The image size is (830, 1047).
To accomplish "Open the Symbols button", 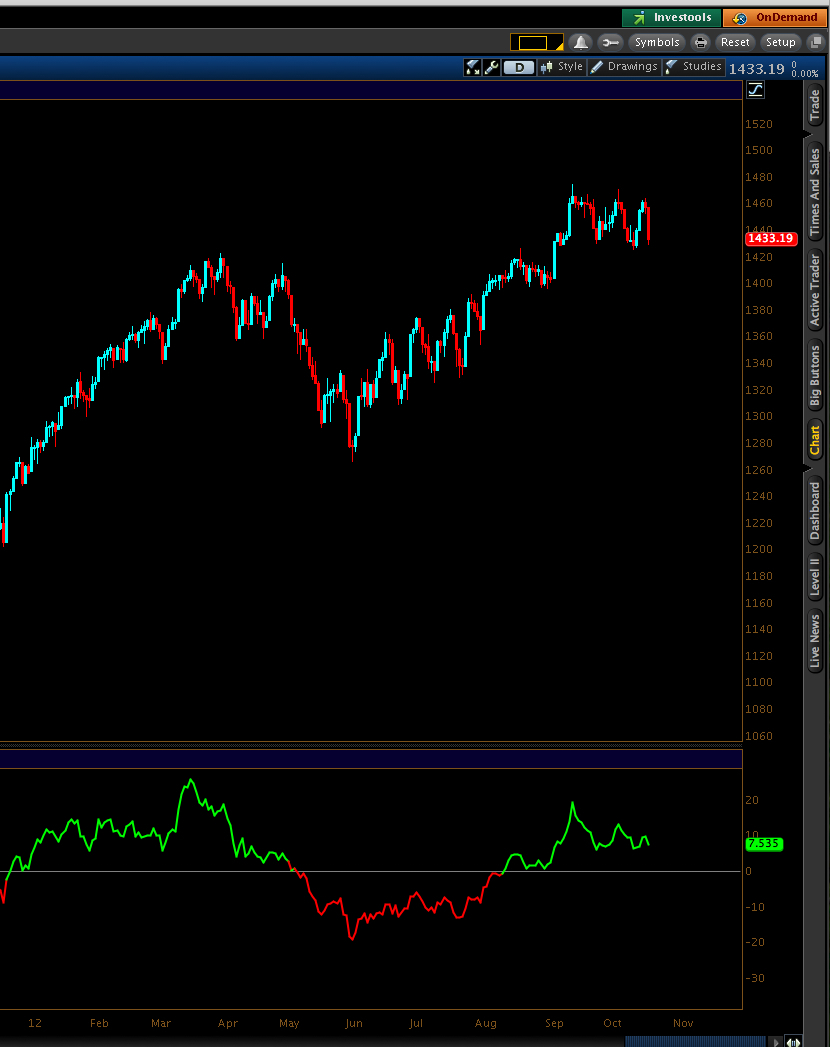I will 656,43.
